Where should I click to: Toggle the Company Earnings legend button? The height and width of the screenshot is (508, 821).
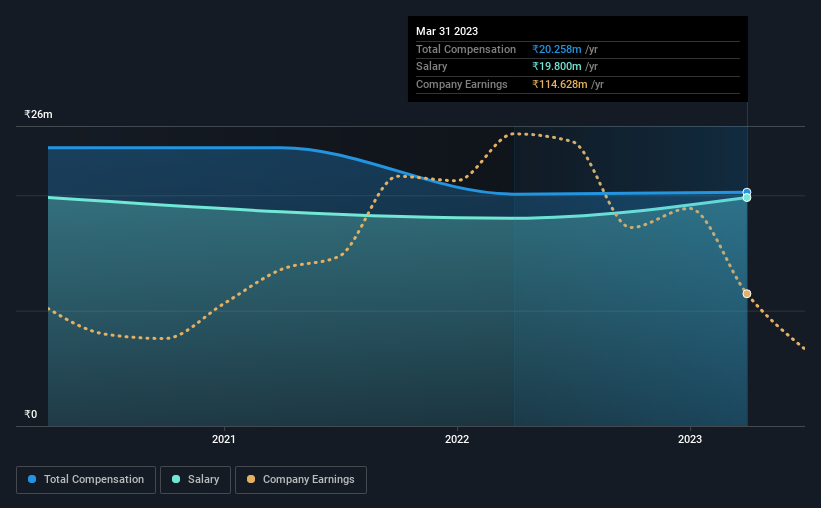coord(301,480)
